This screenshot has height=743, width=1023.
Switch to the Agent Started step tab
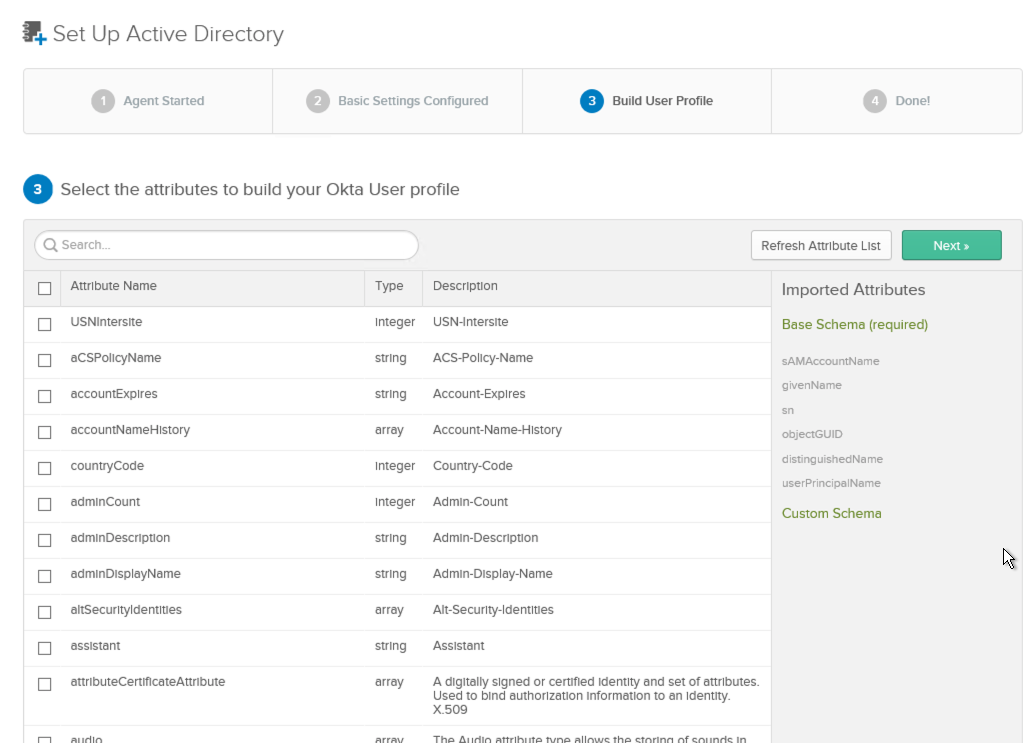tap(163, 101)
